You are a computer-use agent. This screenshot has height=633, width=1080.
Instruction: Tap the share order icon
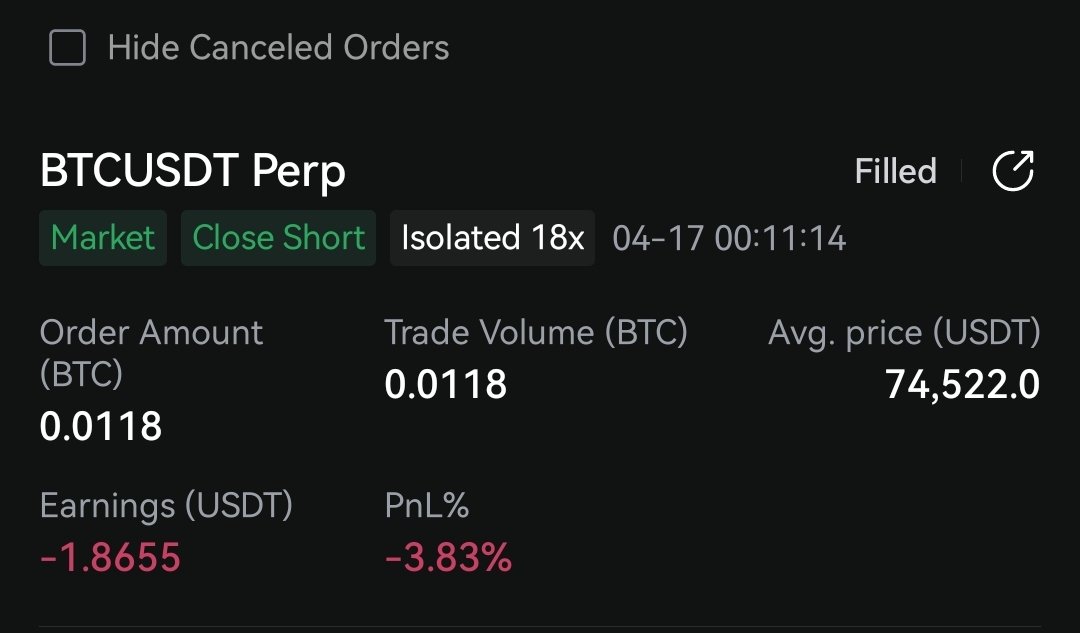click(1012, 171)
